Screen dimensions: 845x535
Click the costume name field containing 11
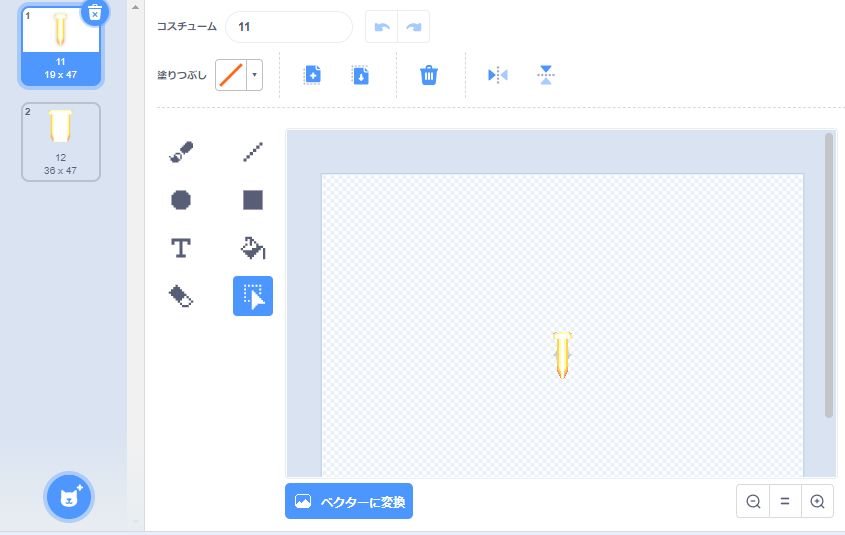[x=289, y=27]
